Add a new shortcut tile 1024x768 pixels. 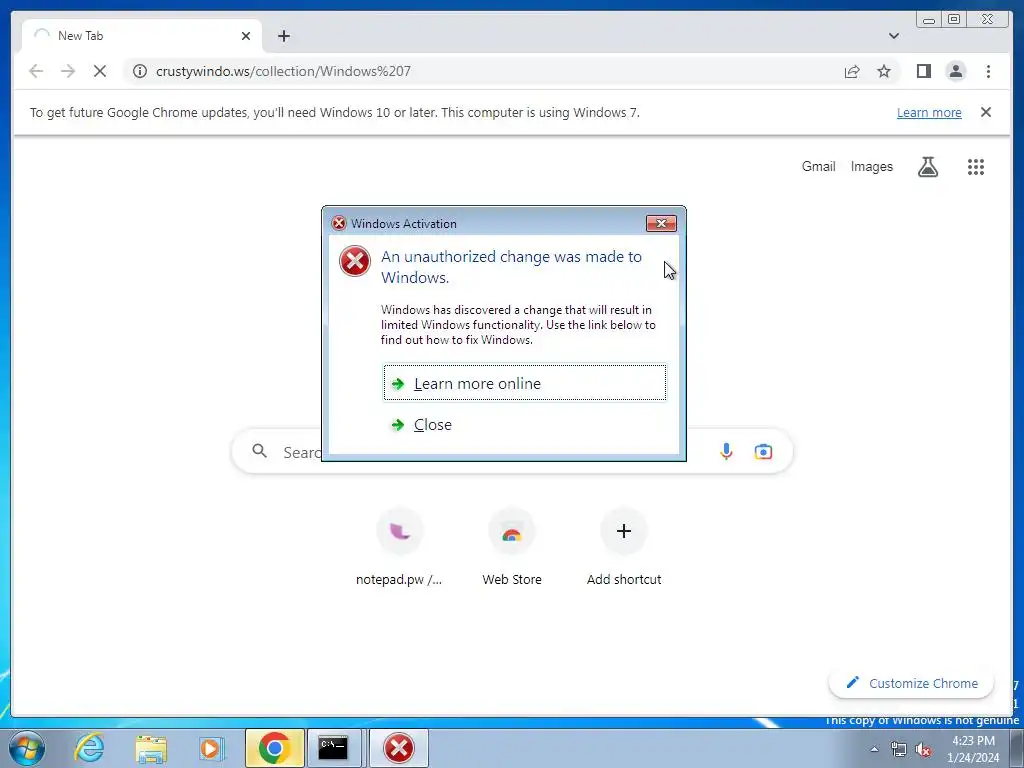[624, 547]
